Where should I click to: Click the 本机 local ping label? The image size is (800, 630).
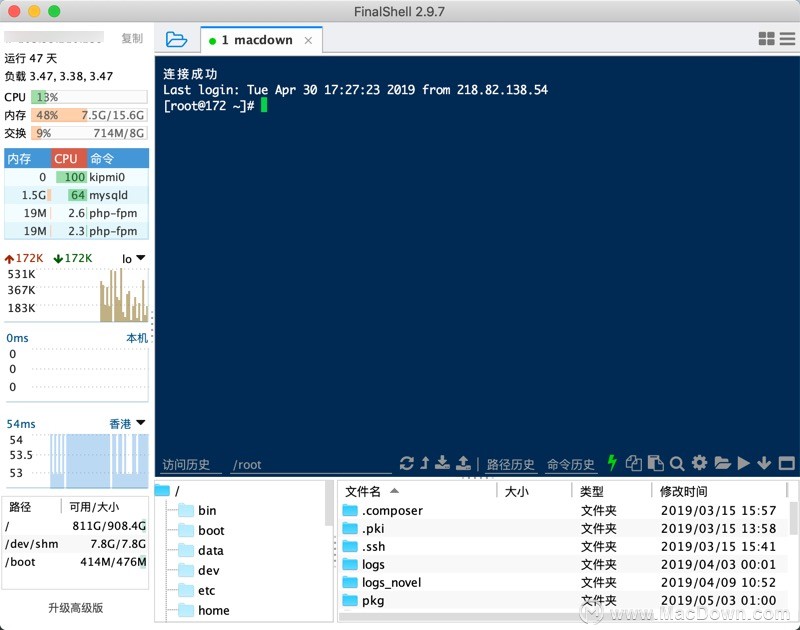click(x=137, y=338)
